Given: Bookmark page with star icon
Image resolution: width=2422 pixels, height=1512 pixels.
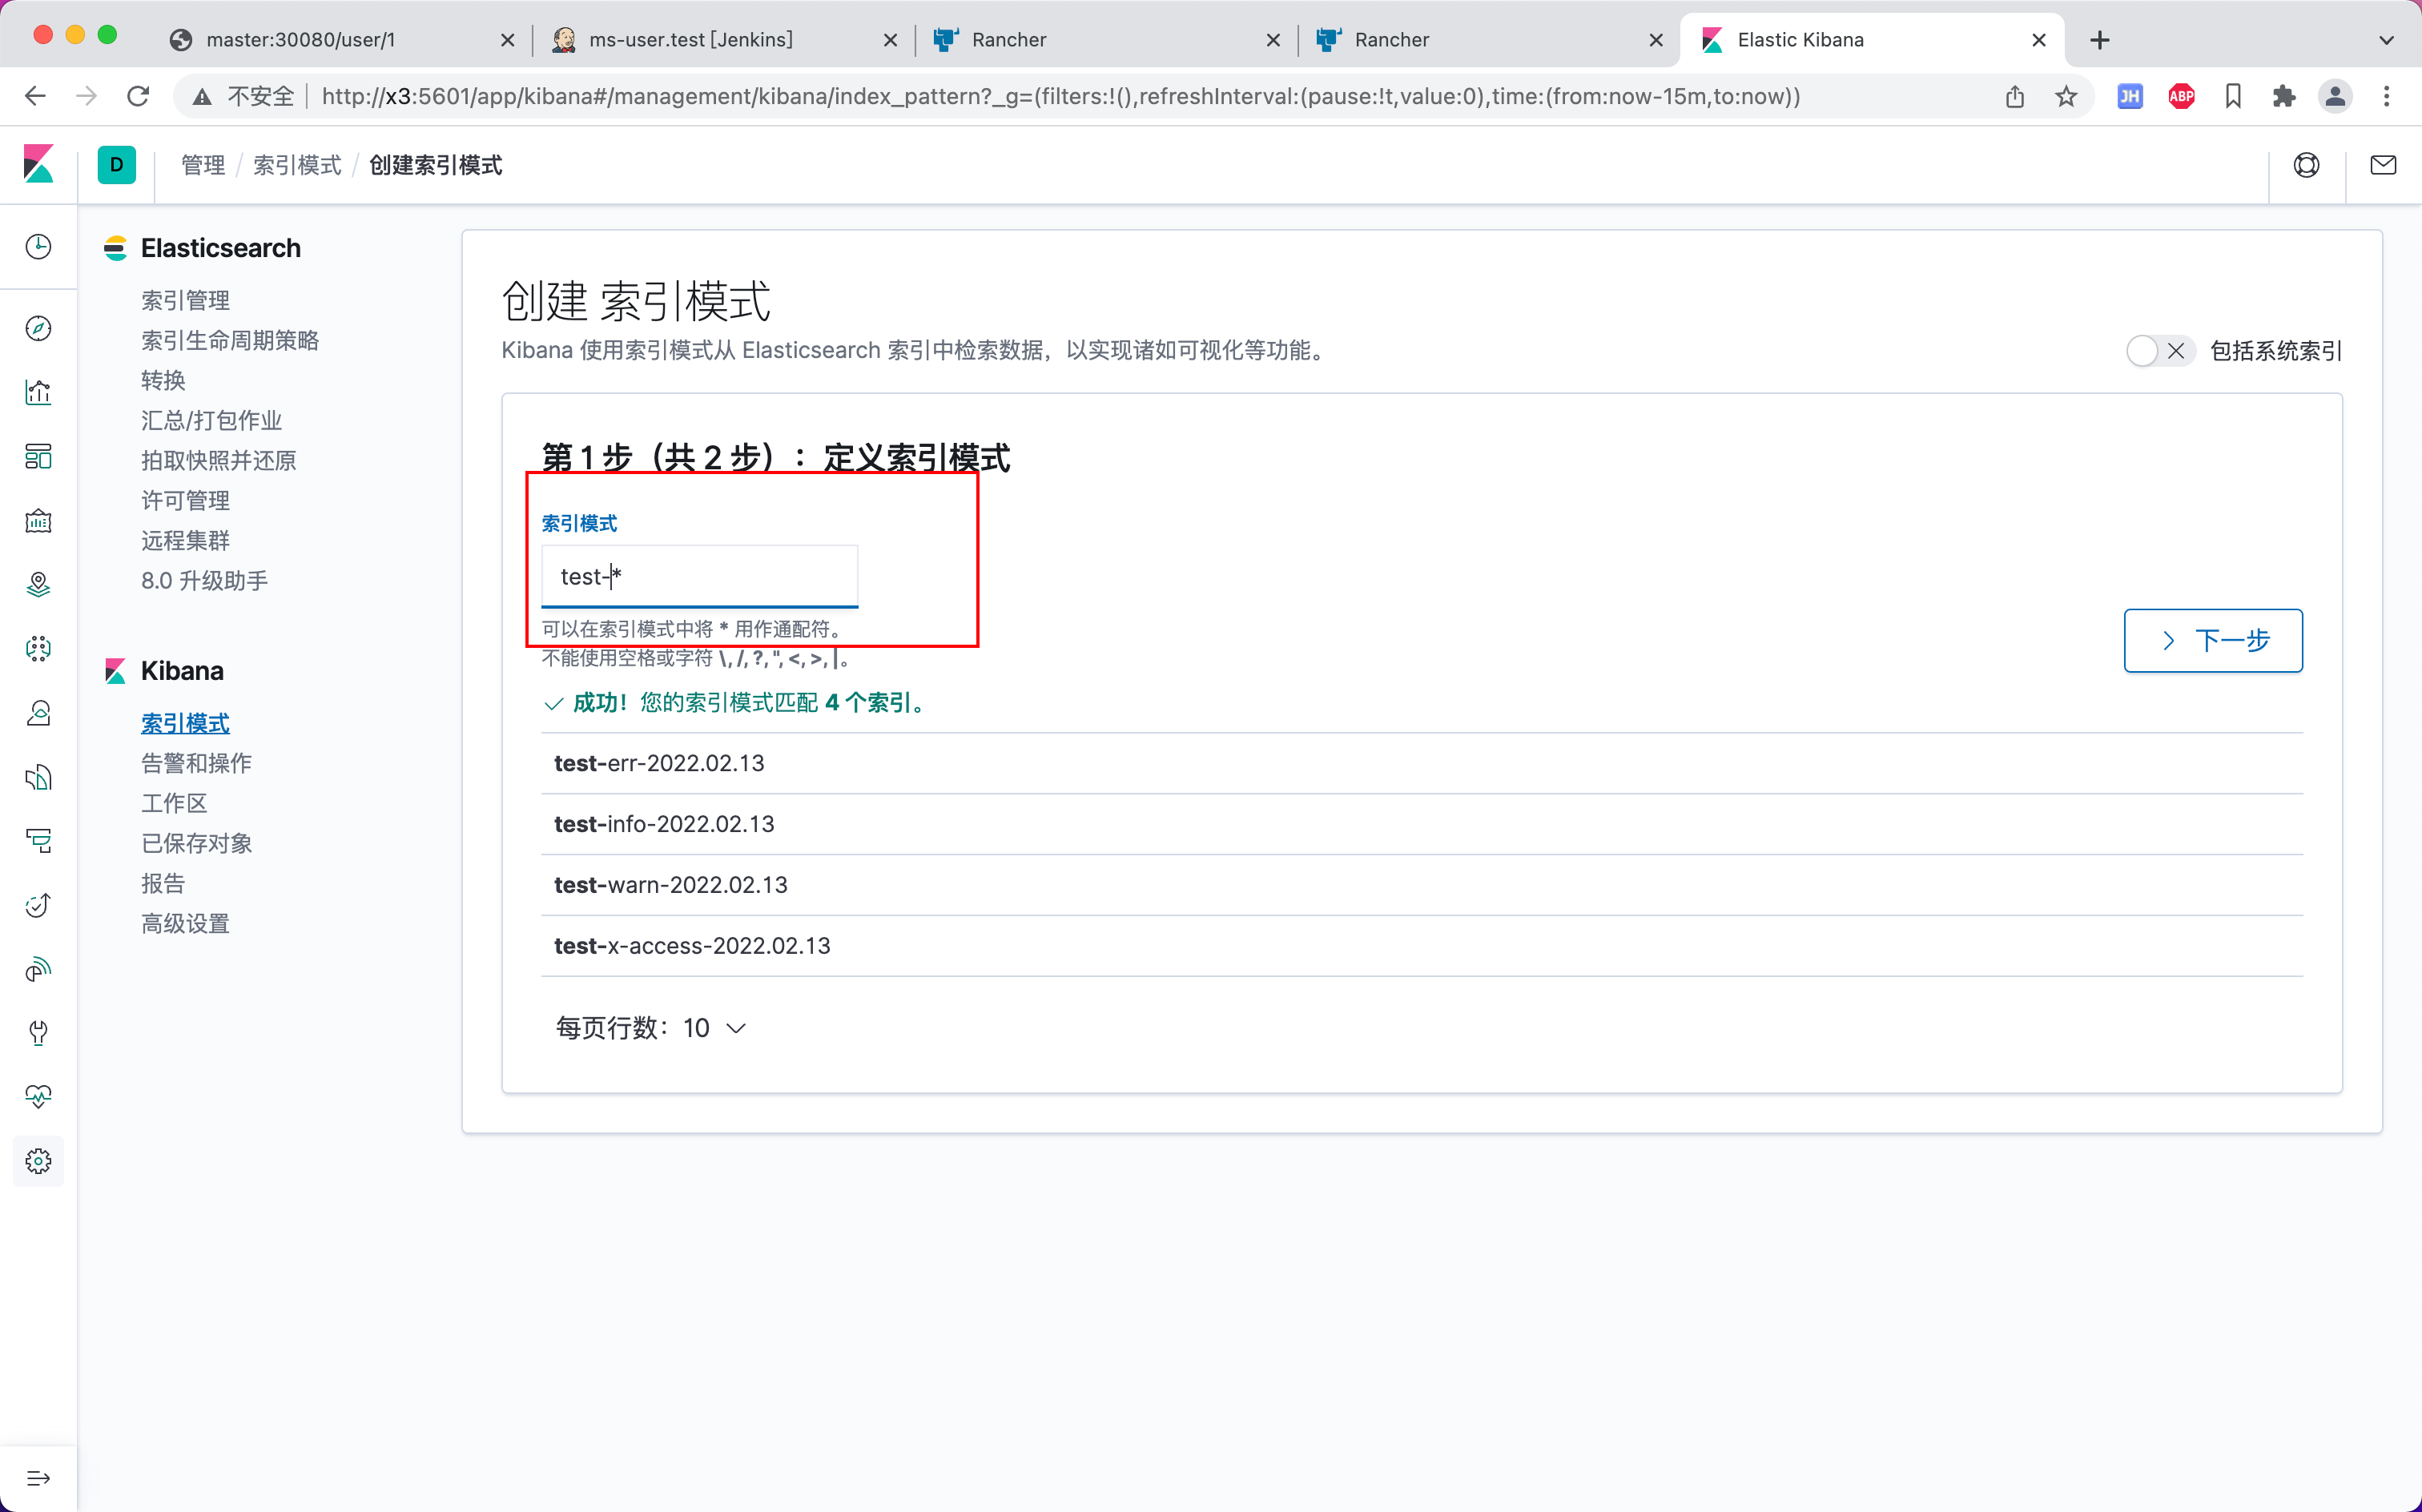Looking at the screenshot, I should 2066,96.
